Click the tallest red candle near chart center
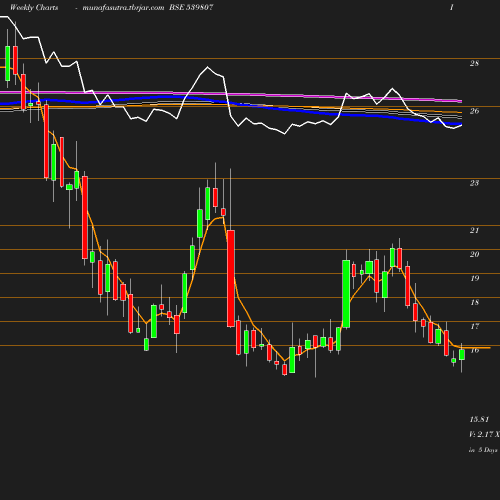Screen dimensions: 500x500 coord(231,278)
